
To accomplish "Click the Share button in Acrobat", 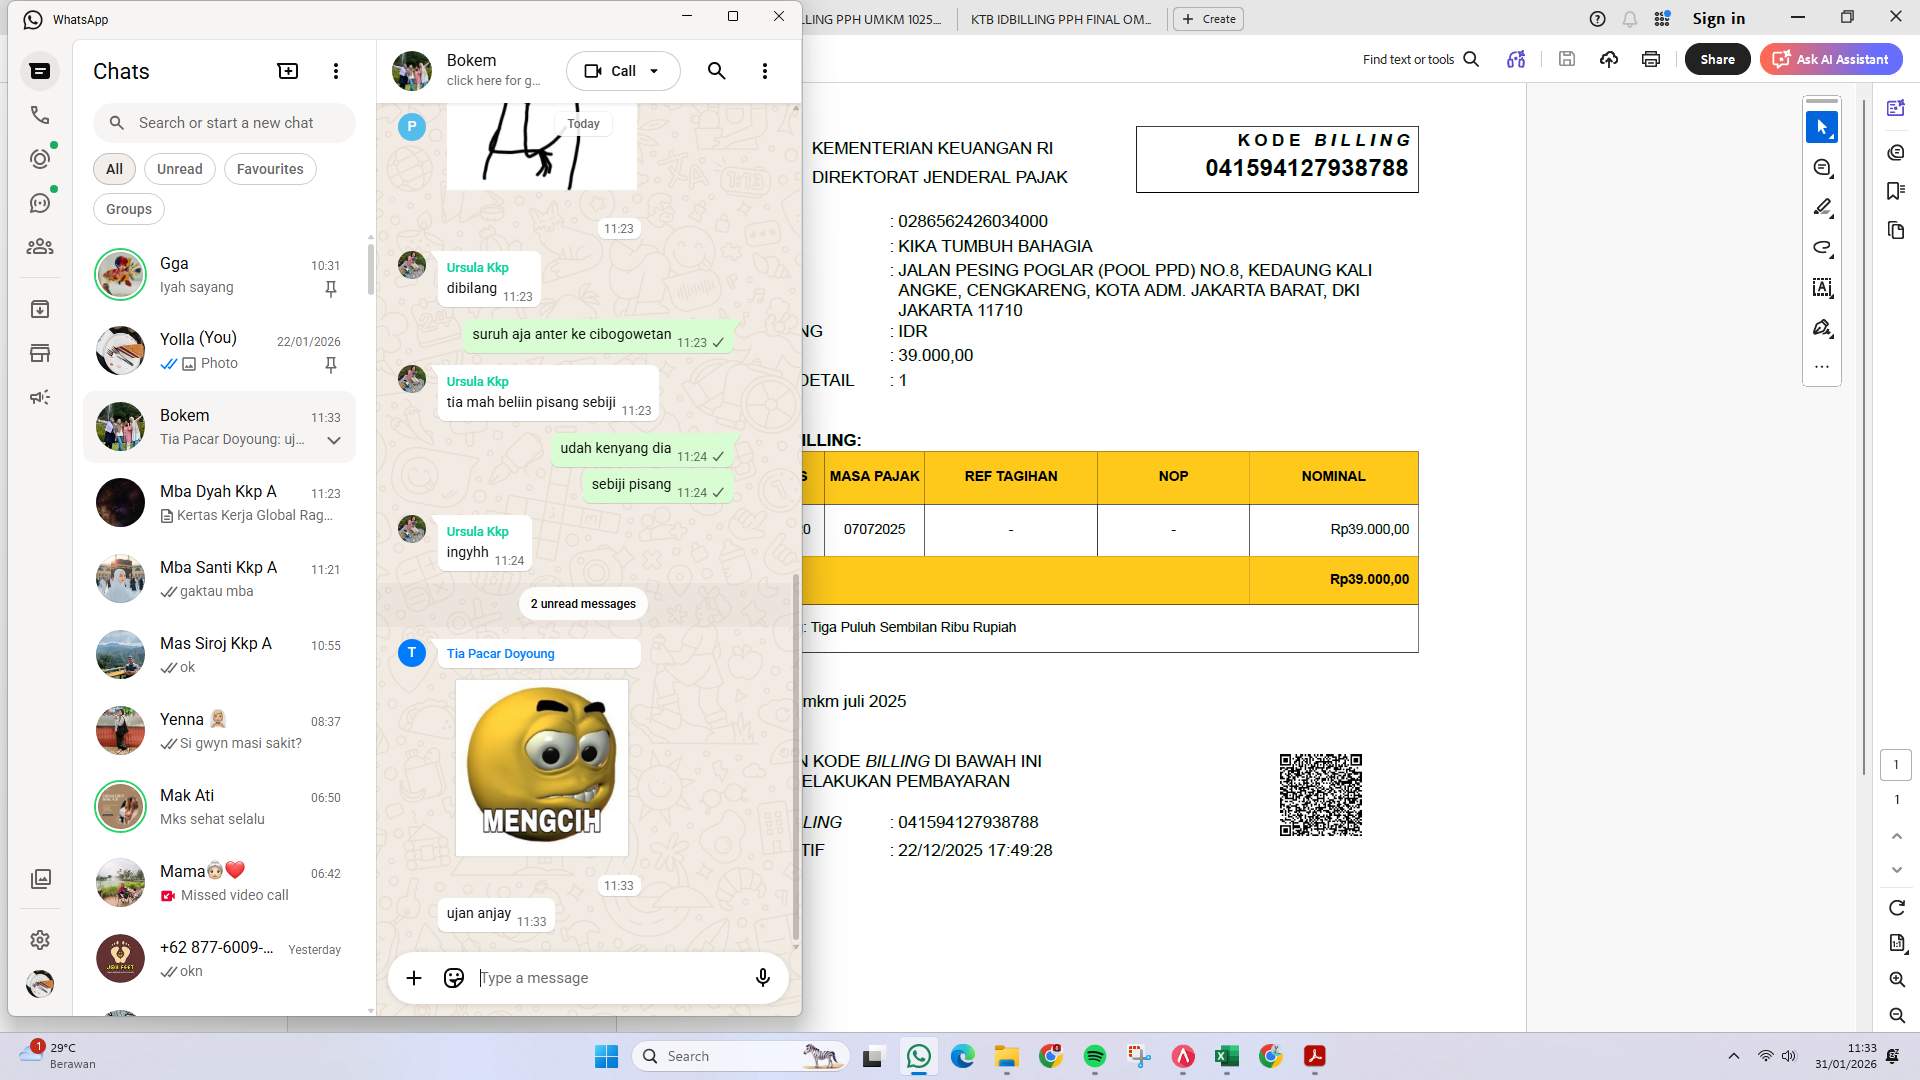I will click(x=1717, y=59).
